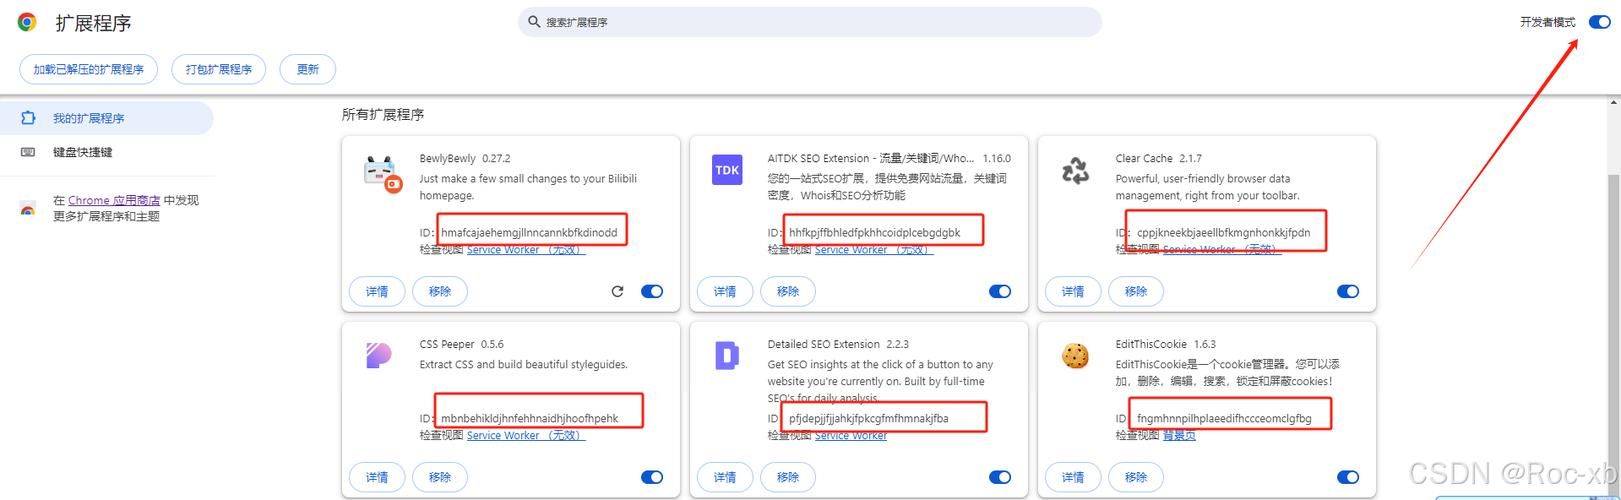
Task: Open AITDK SEO Extension Service Worker link
Action: tap(874, 250)
